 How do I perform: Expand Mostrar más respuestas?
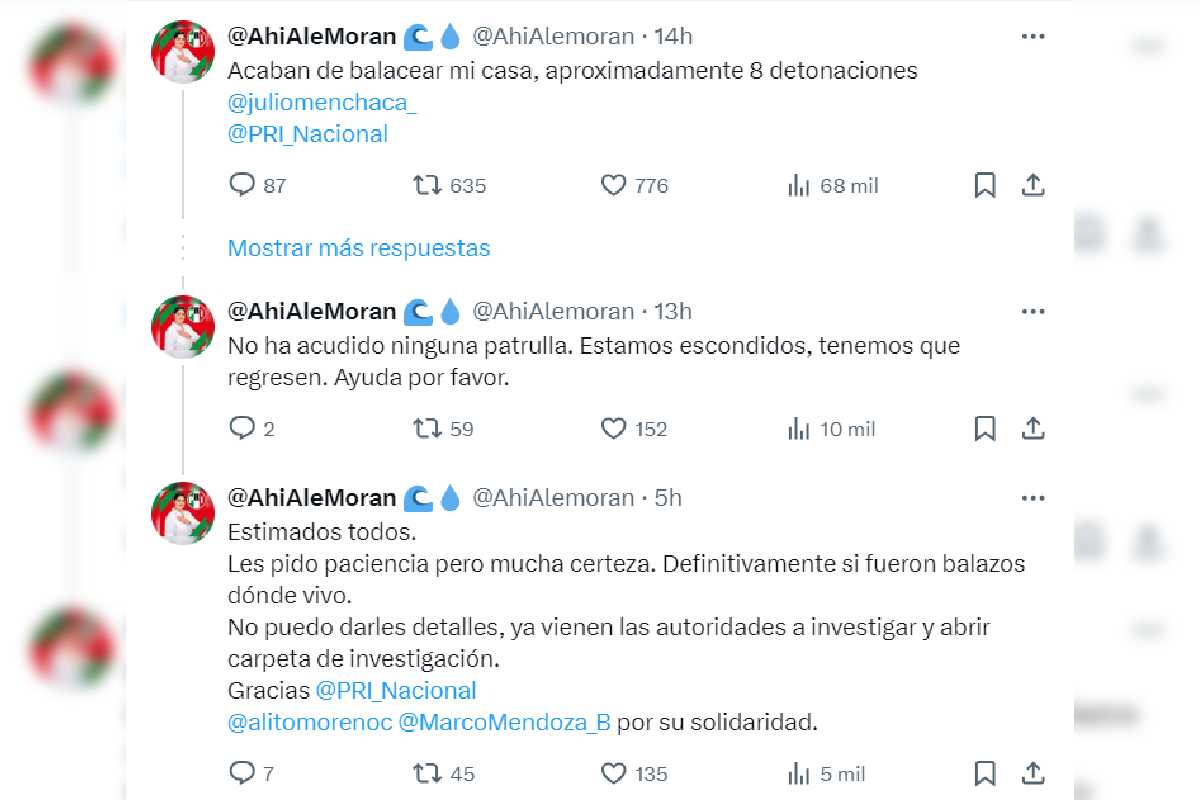(359, 247)
